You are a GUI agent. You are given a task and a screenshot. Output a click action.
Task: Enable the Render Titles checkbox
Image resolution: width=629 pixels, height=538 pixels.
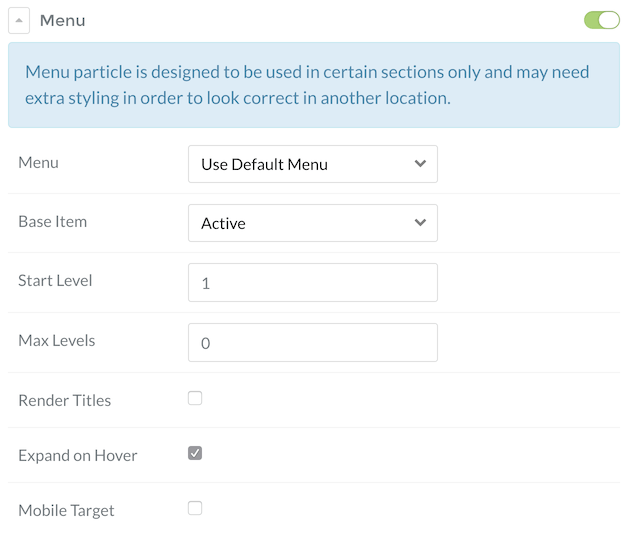(x=195, y=398)
